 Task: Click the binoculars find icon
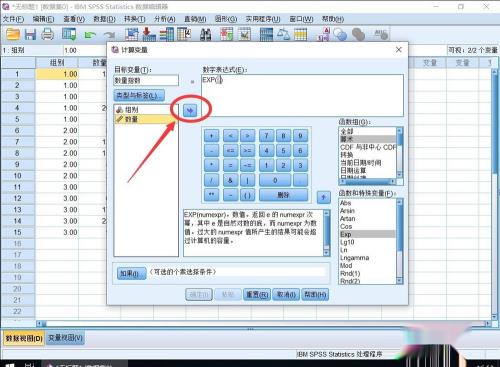point(205,35)
